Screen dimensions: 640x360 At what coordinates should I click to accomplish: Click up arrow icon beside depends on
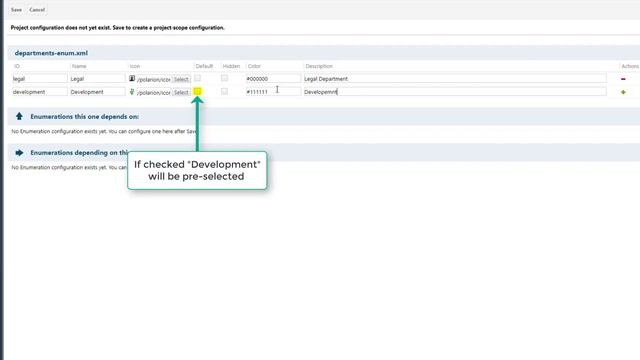[19, 116]
